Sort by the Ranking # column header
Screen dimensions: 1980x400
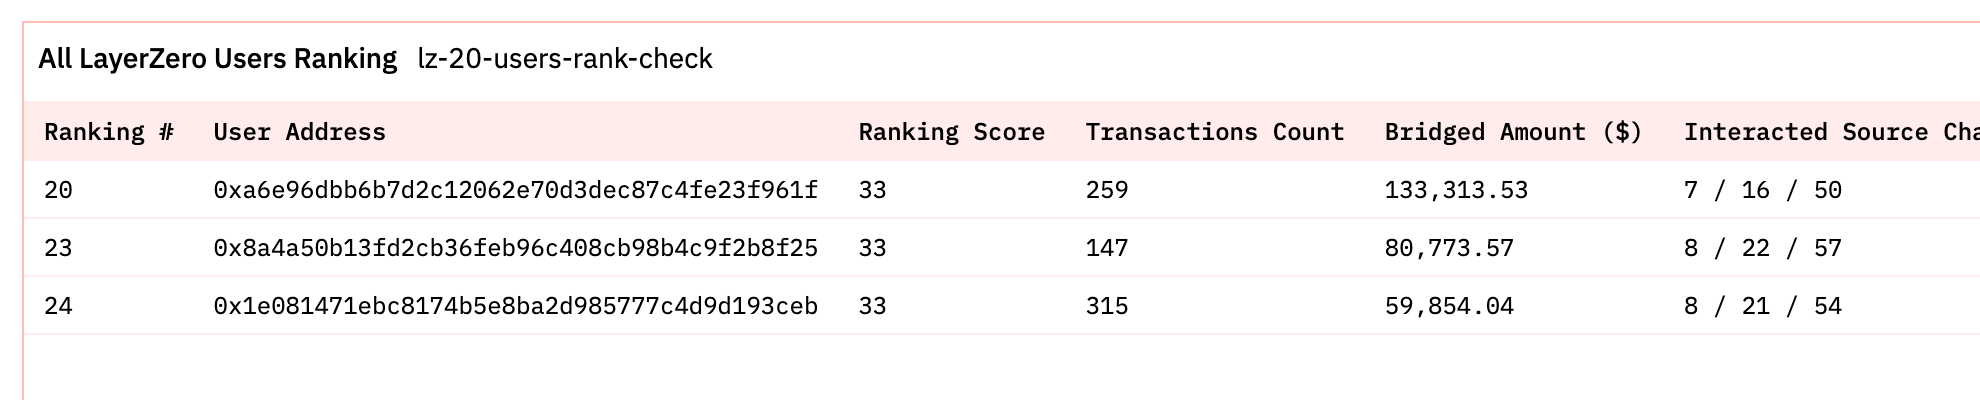click(109, 132)
